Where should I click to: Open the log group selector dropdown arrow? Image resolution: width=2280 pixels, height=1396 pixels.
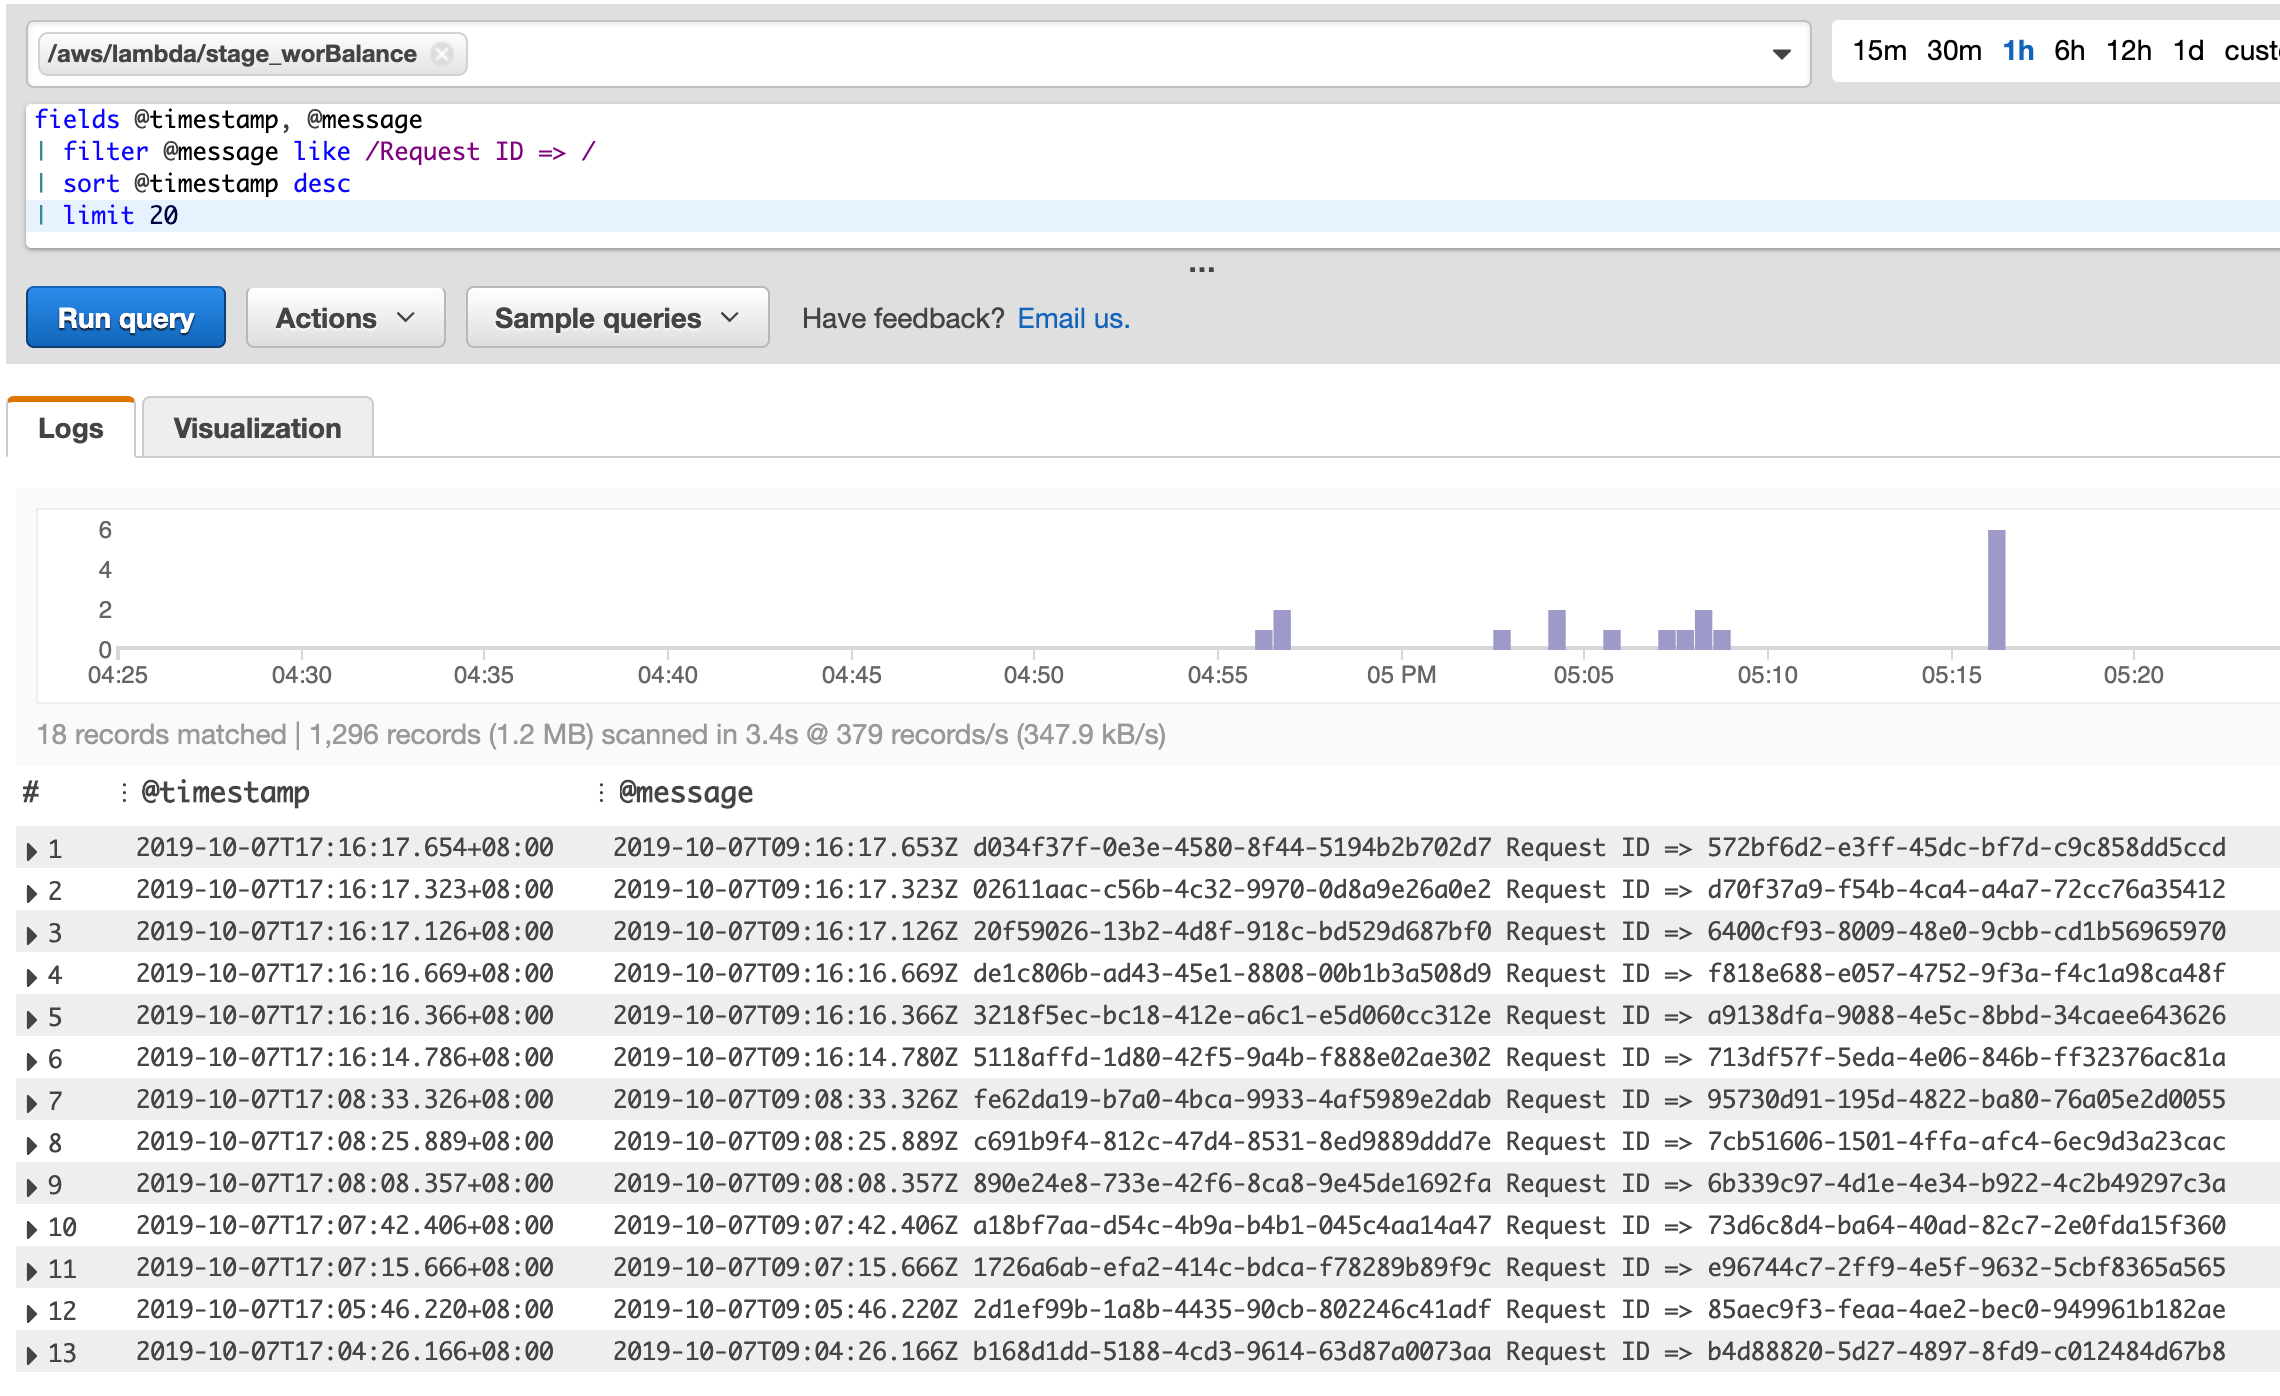(x=1781, y=54)
